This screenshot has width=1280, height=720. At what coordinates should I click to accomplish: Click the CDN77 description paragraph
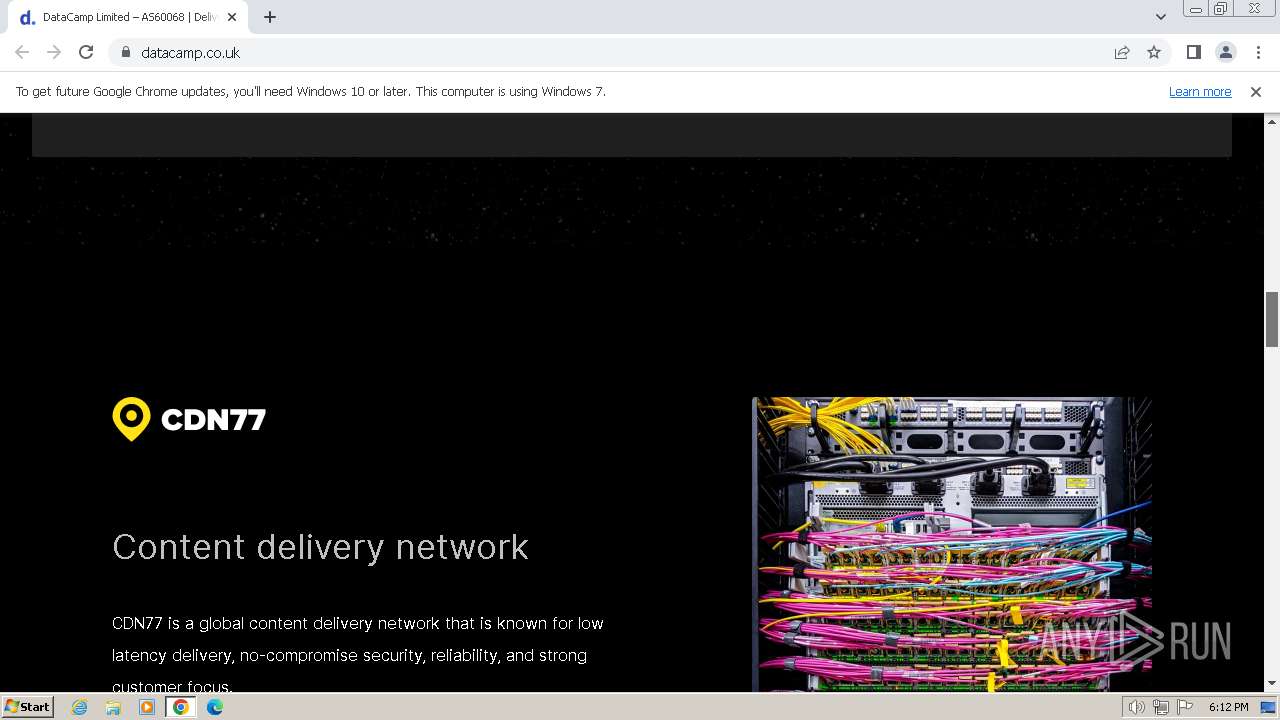coord(358,655)
